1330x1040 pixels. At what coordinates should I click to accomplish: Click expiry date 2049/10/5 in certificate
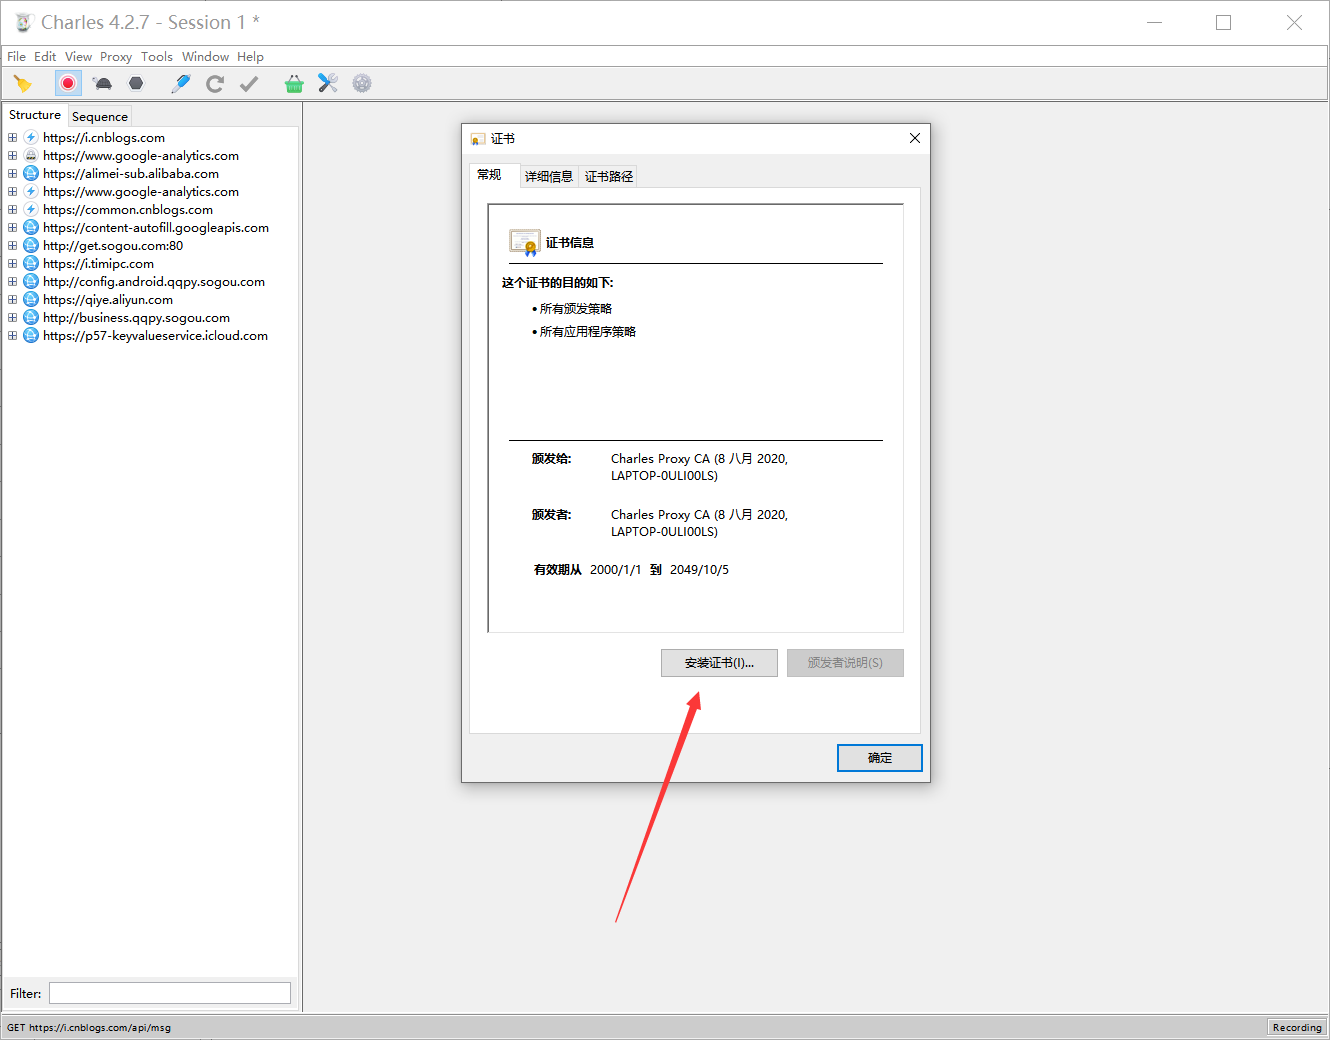pyautogui.click(x=699, y=570)
